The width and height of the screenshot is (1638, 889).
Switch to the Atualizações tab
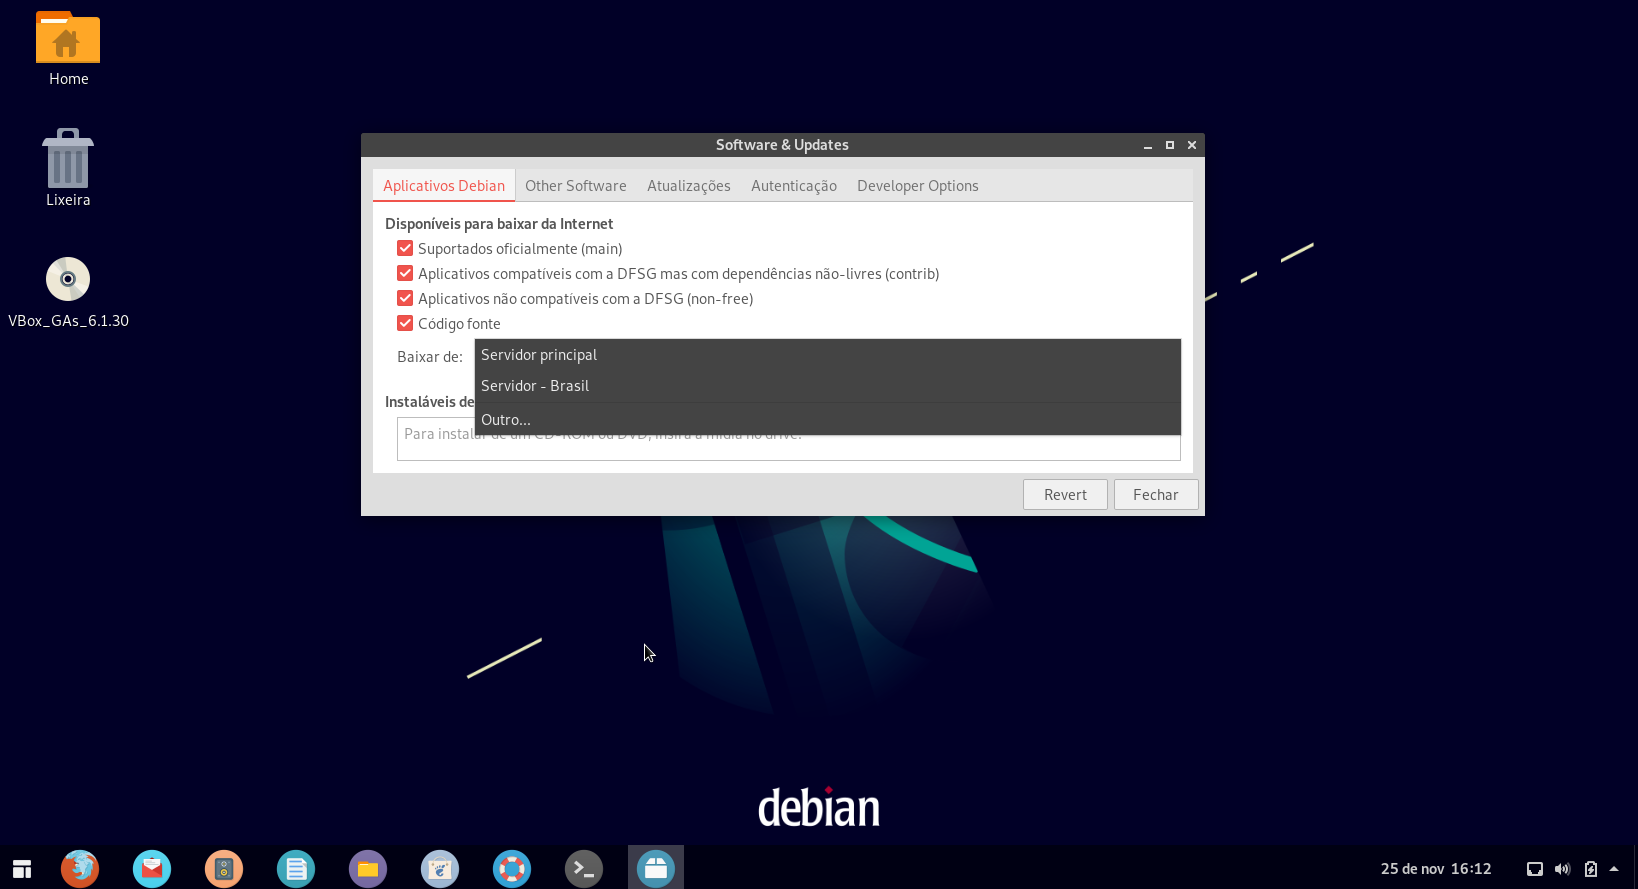coord(689,186)
